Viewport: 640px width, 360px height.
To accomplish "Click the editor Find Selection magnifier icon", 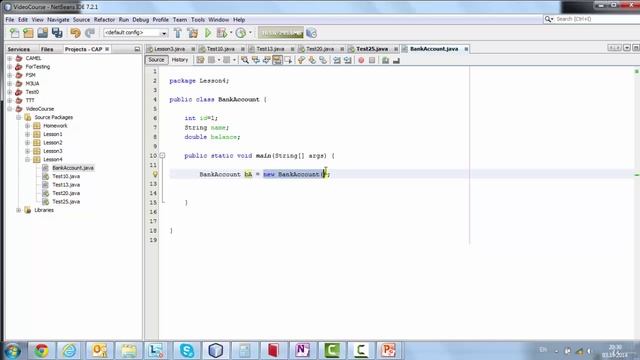I will click(x=244, y=60).
